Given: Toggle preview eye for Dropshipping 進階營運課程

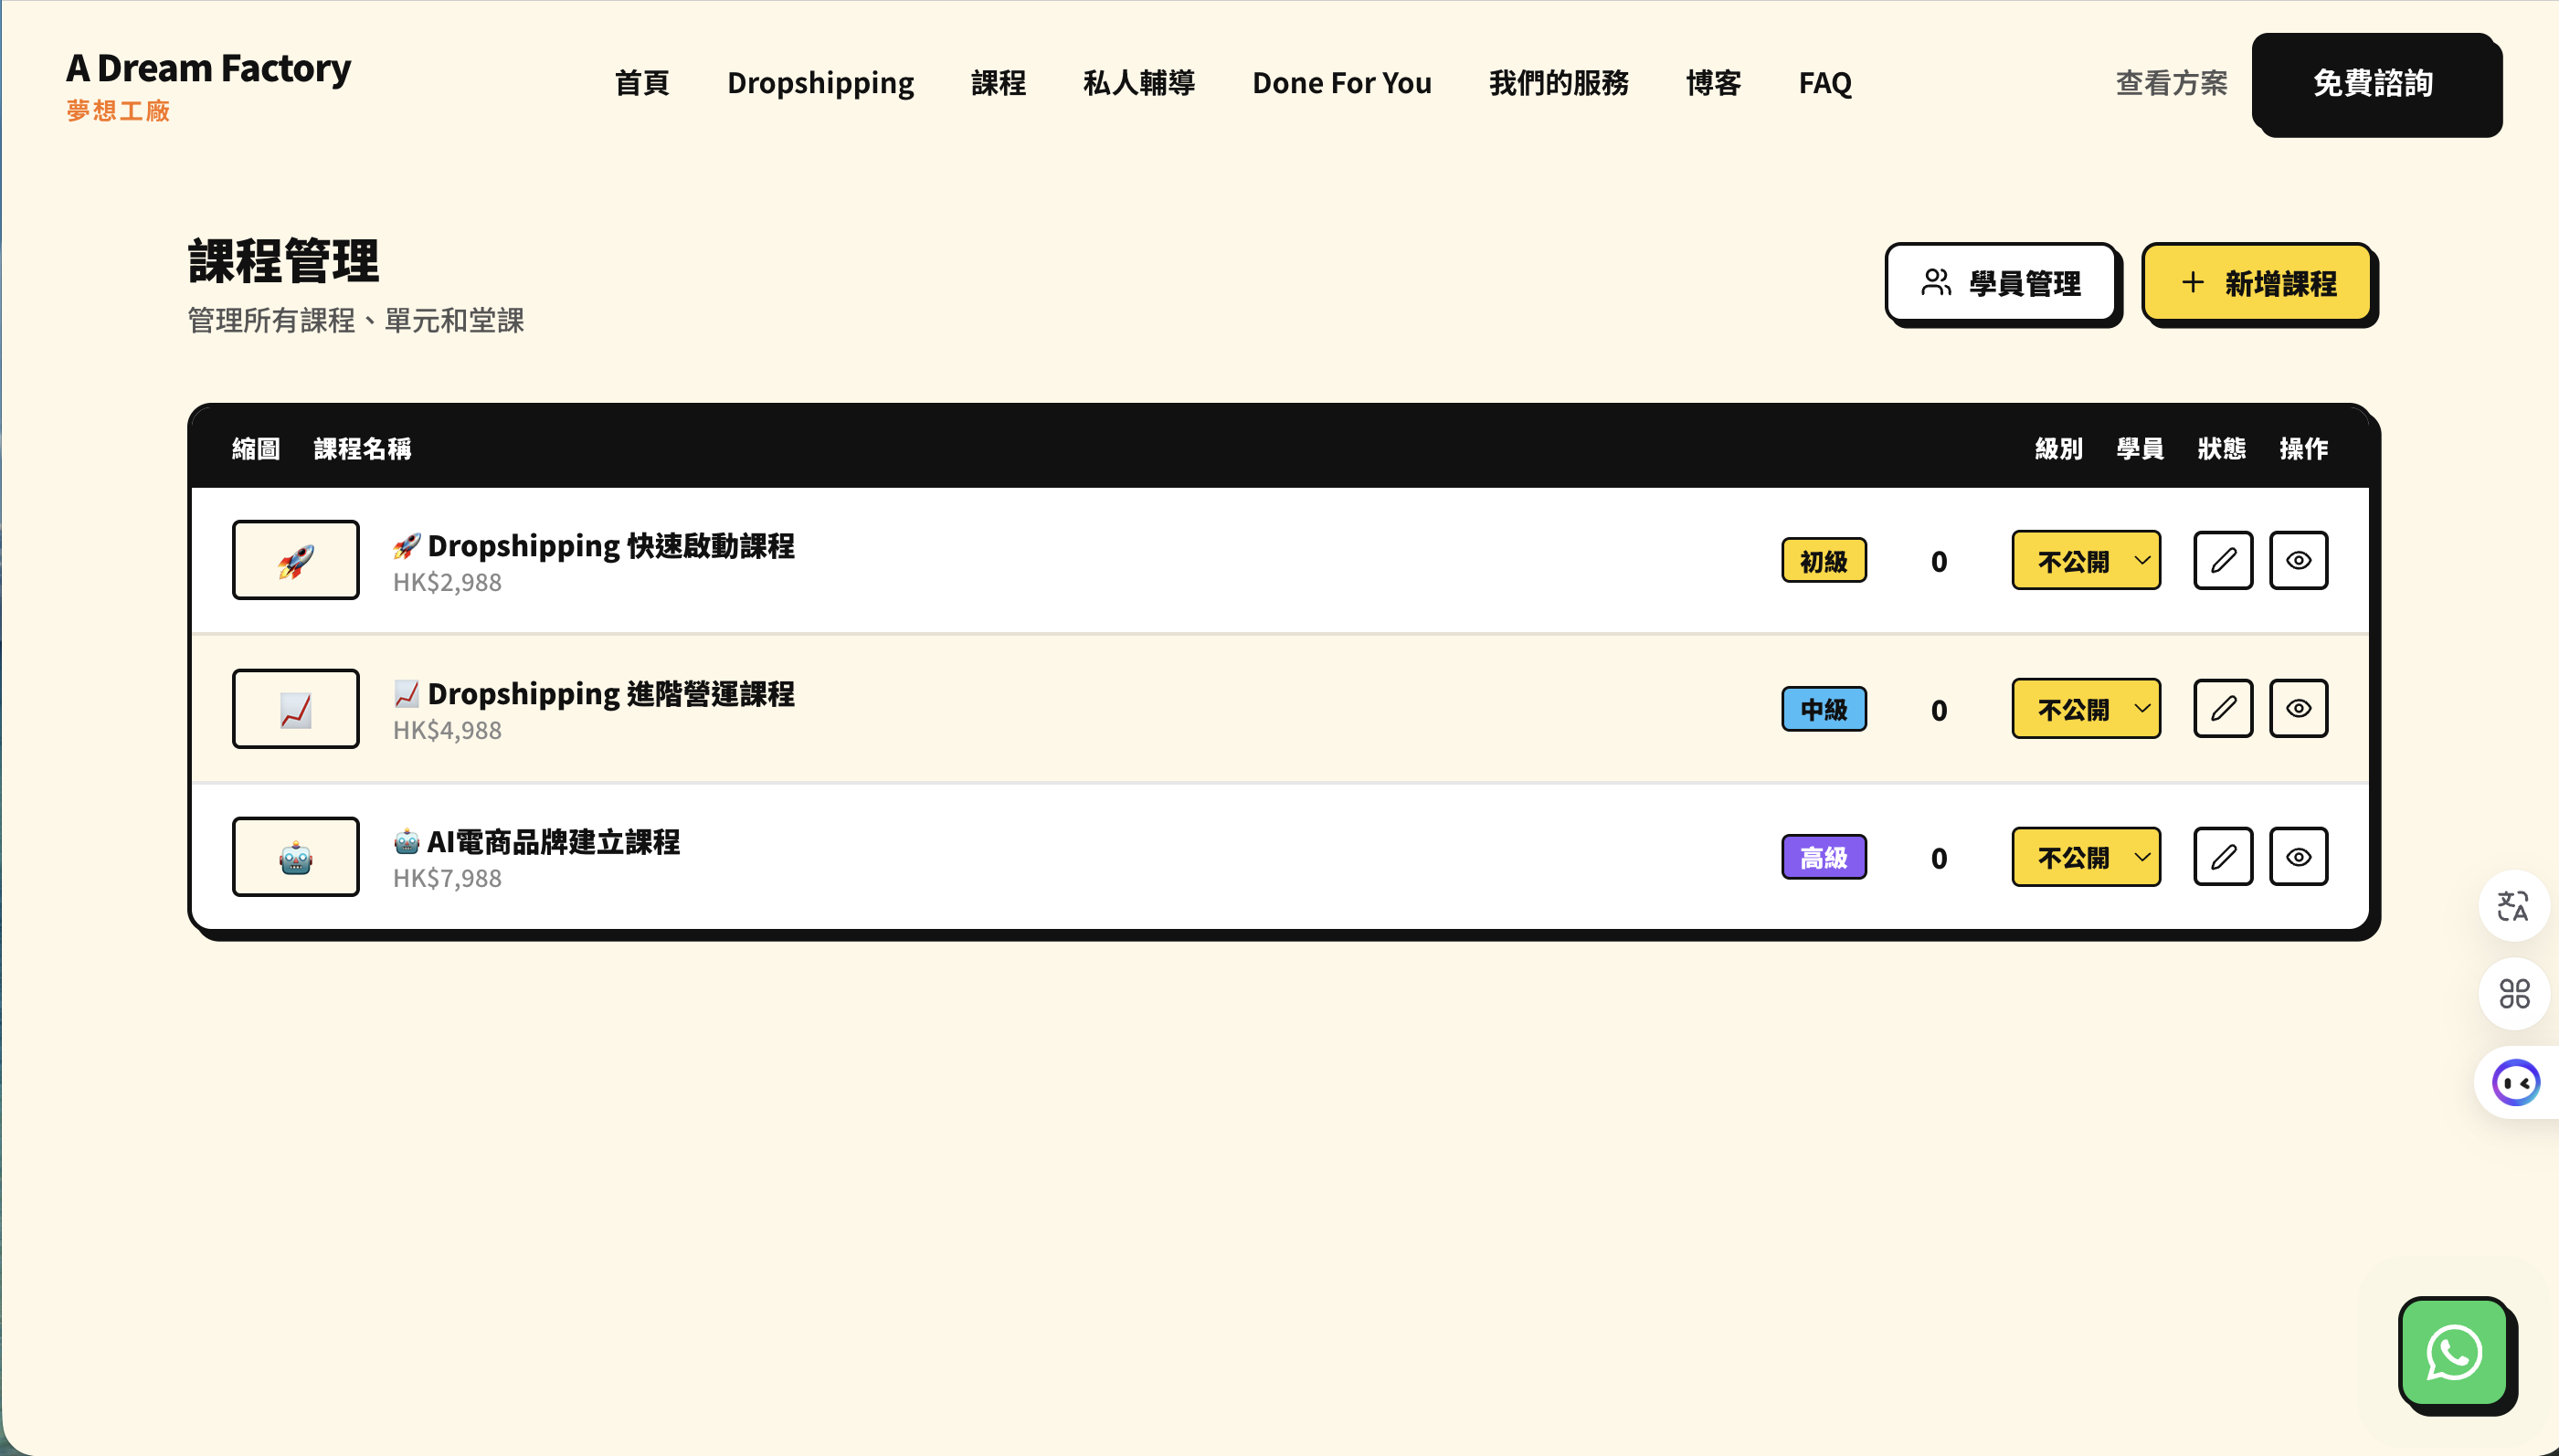Looking at the screenshot, I should click(x=2298, y=709).
